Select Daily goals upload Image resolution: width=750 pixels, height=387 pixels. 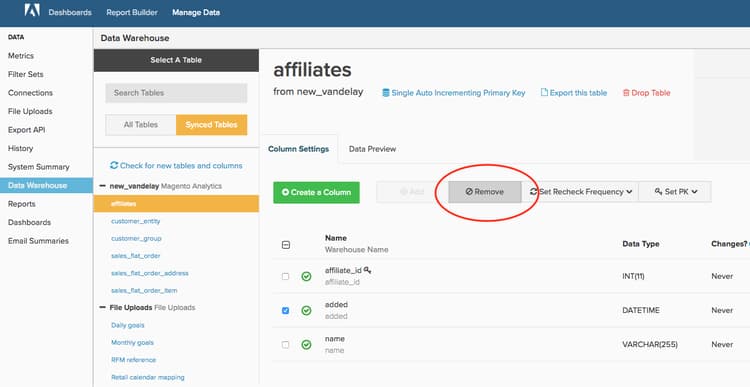[128, 325]
